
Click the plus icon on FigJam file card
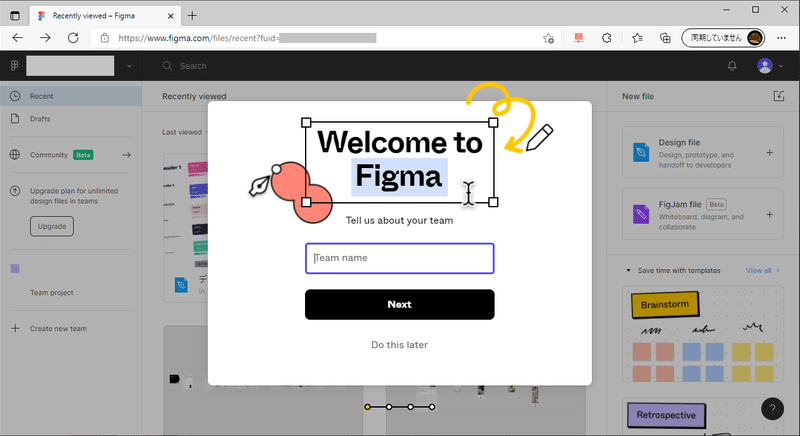coord(769,215)
